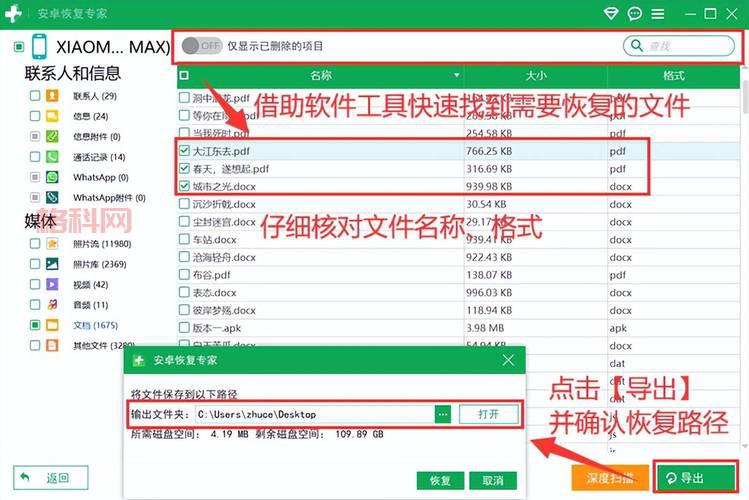
Task: Click the search magnifier icon
Action: (x=637, y=46)
